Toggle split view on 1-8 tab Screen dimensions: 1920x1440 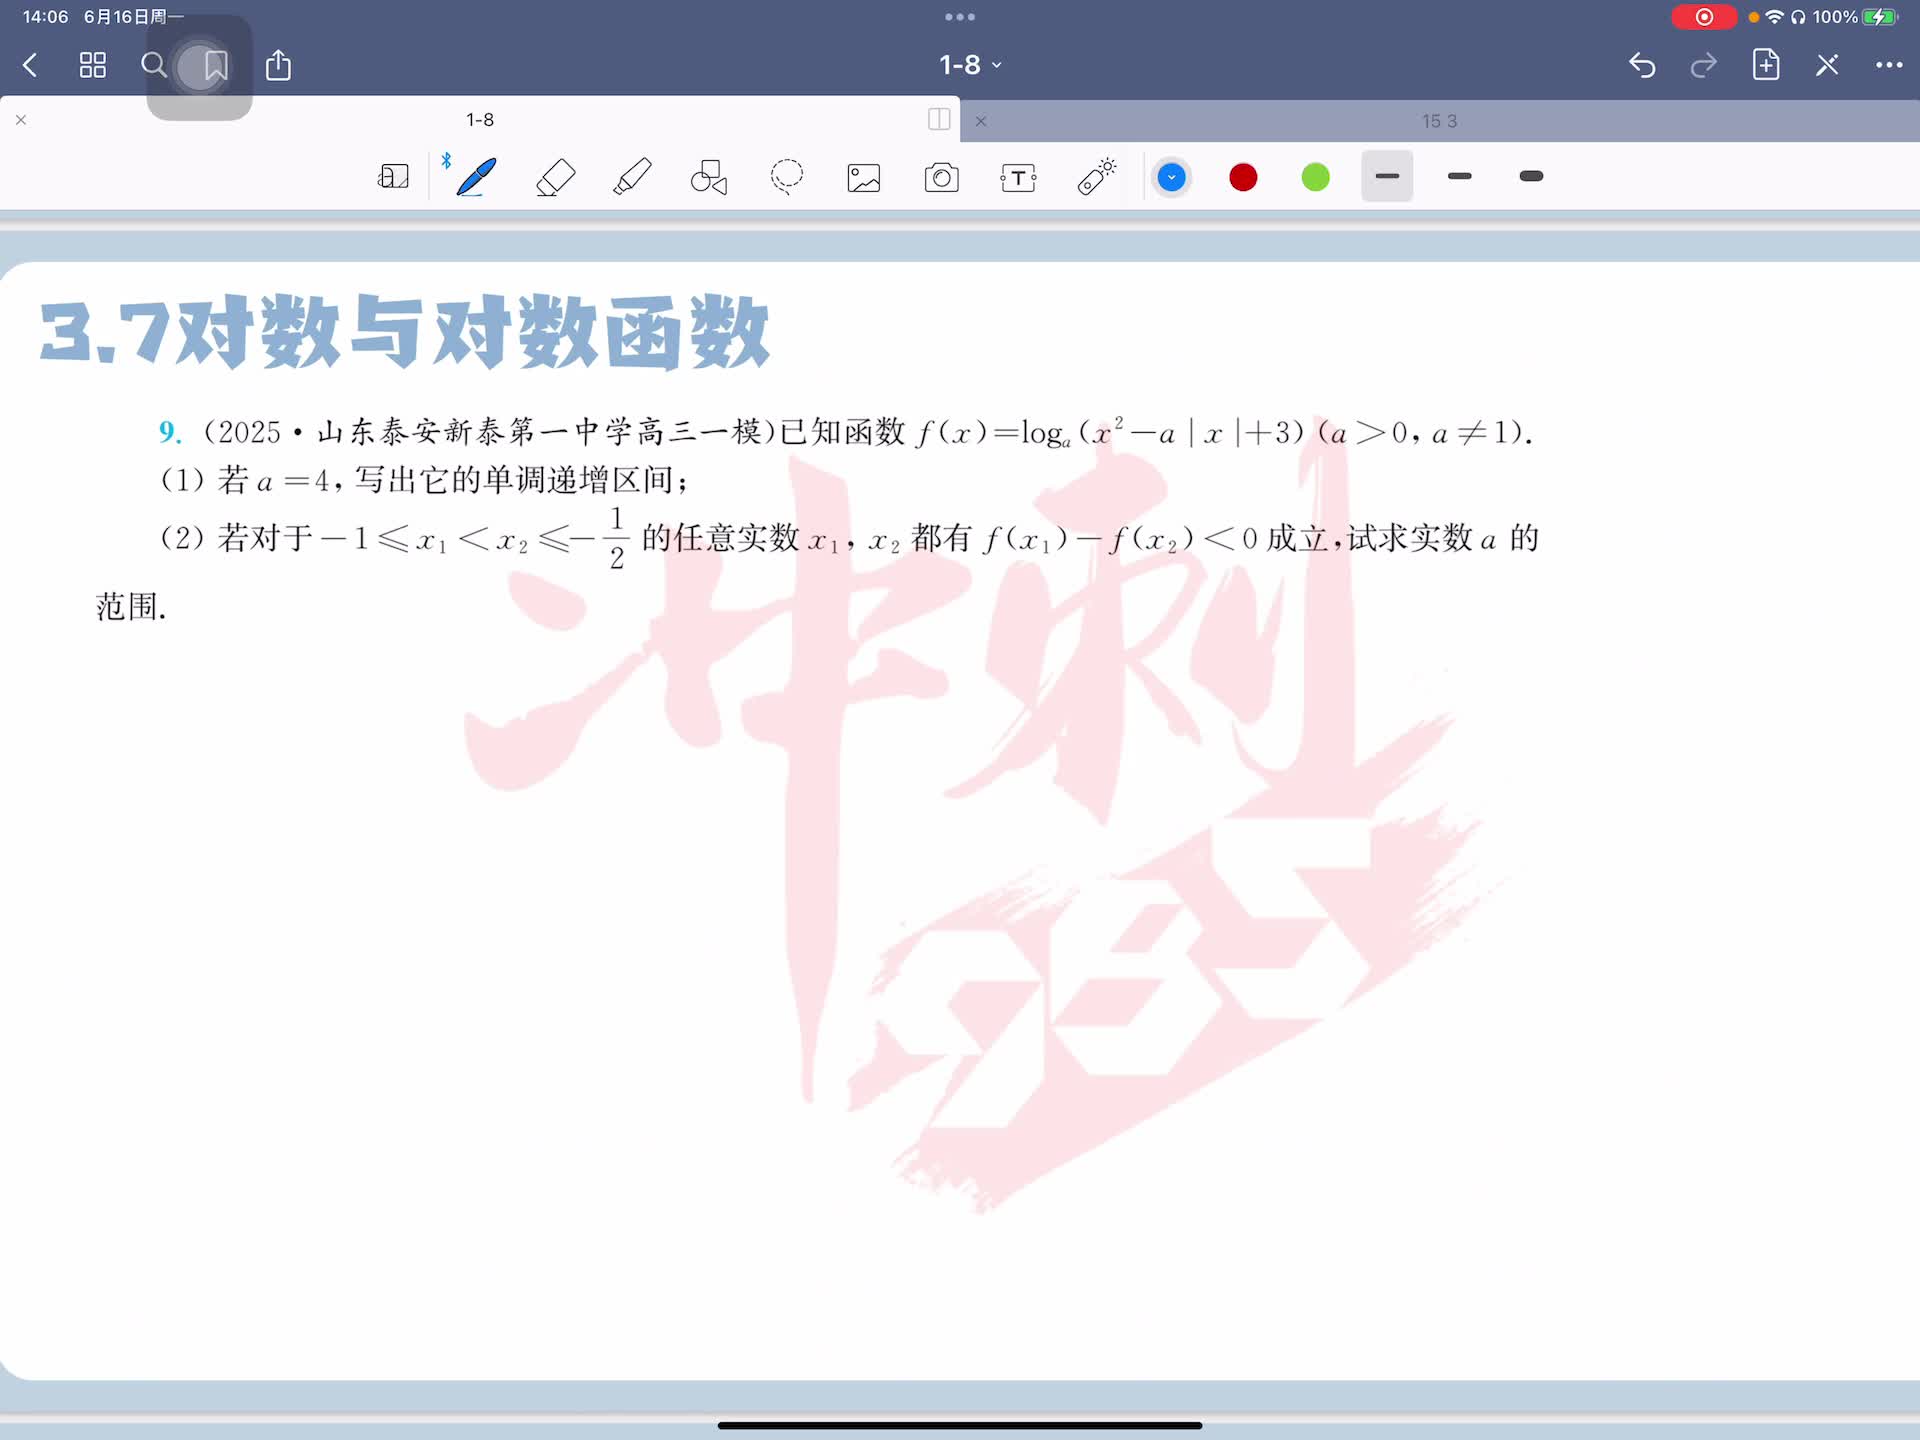[939, 119]
